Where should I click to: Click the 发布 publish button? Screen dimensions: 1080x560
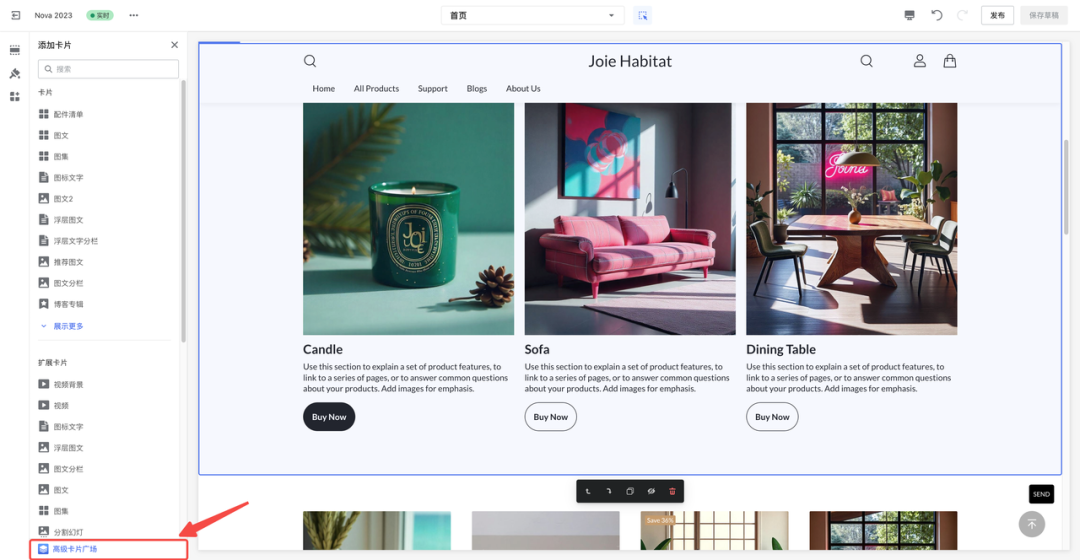click(x=997, y=15)
